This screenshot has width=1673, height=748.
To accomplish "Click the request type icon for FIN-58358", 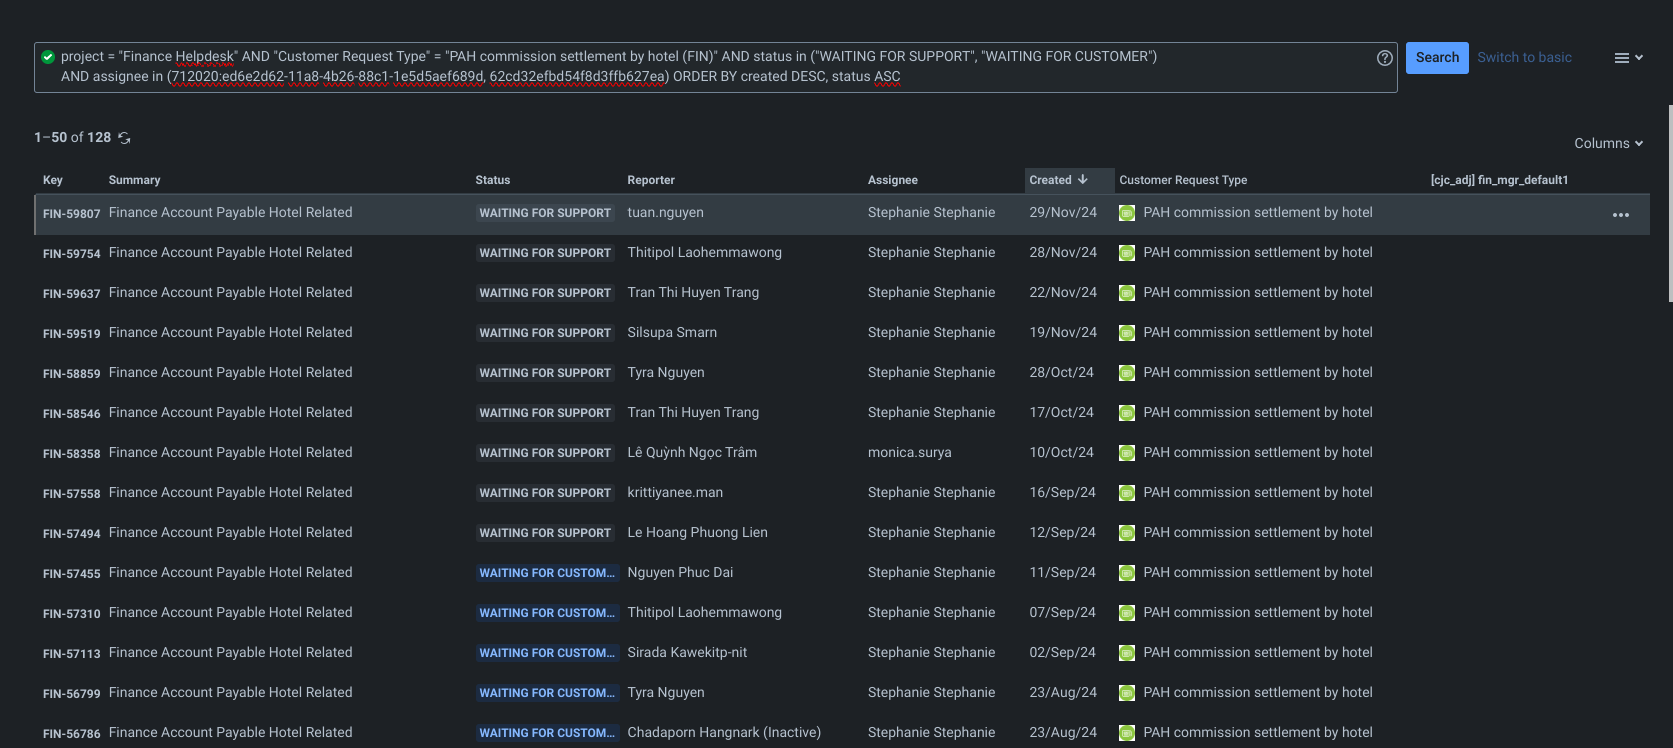I will (x=1127, y=453).
